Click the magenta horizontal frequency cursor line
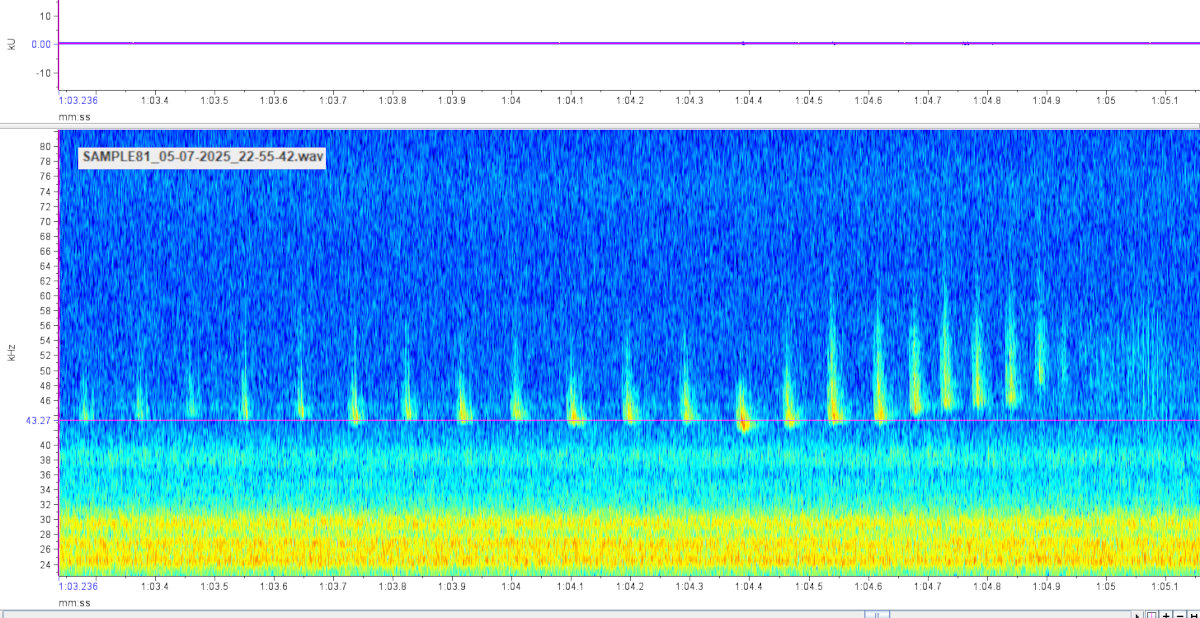This screenshot has height=618, width=1200. coord(629,421)
